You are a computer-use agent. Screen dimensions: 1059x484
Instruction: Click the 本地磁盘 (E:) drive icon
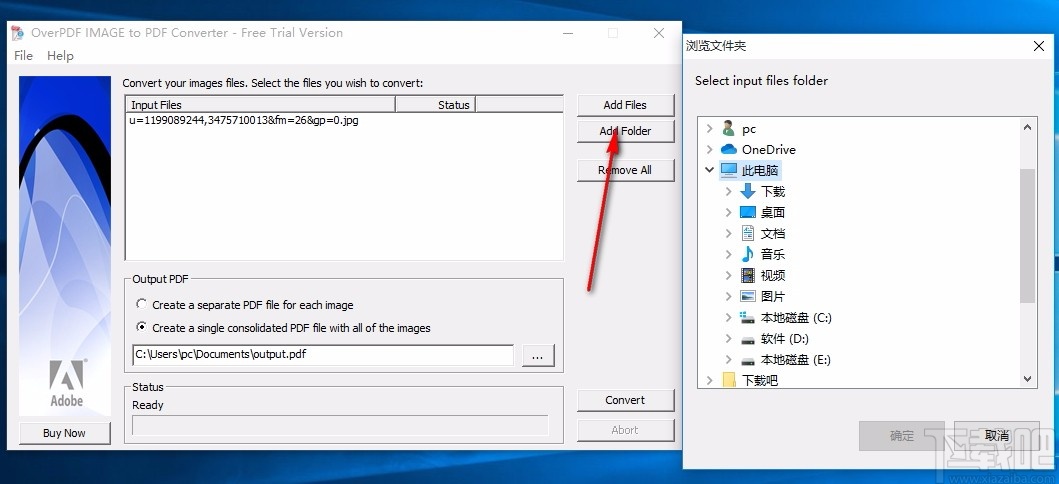[748, 360]
